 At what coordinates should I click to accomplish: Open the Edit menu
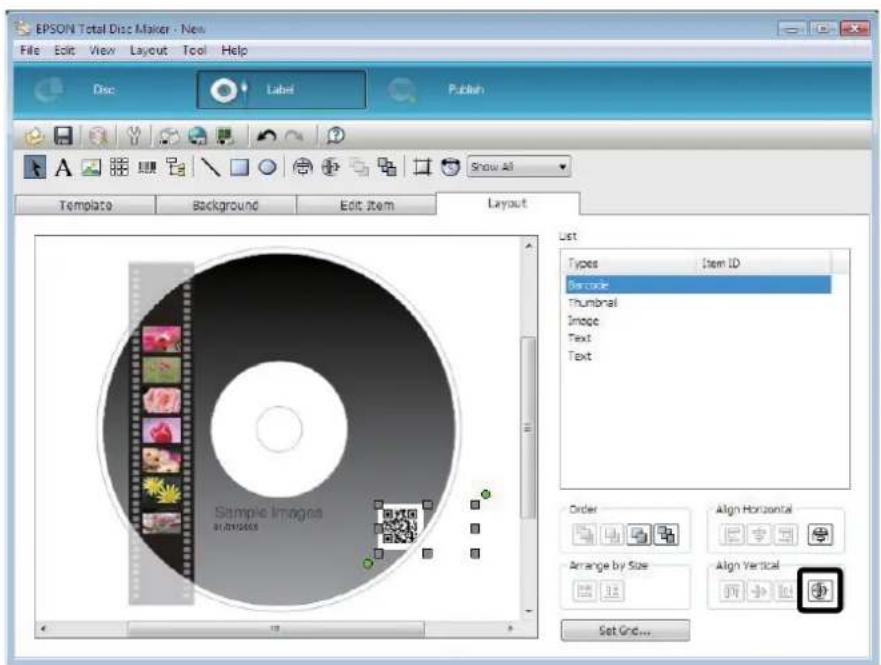(64, 51)
